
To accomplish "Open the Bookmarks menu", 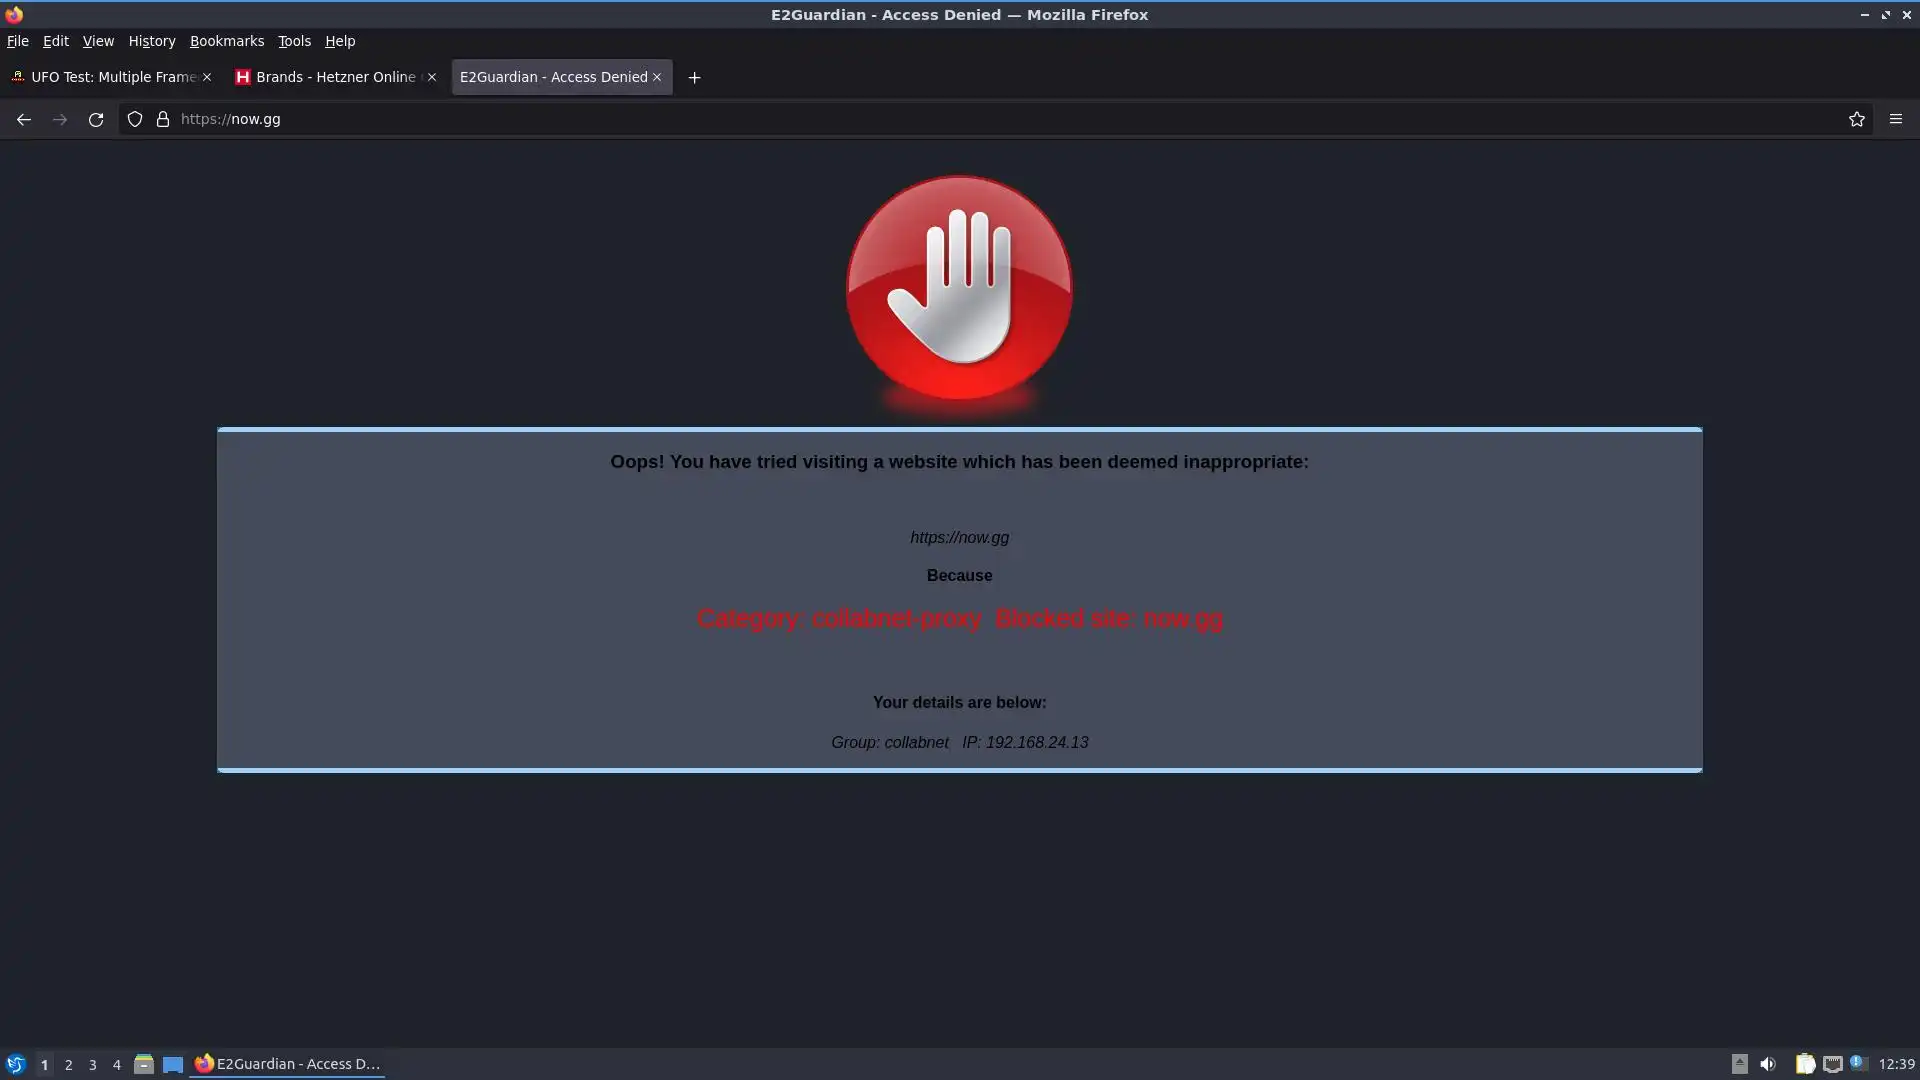I will click(227, 41).
